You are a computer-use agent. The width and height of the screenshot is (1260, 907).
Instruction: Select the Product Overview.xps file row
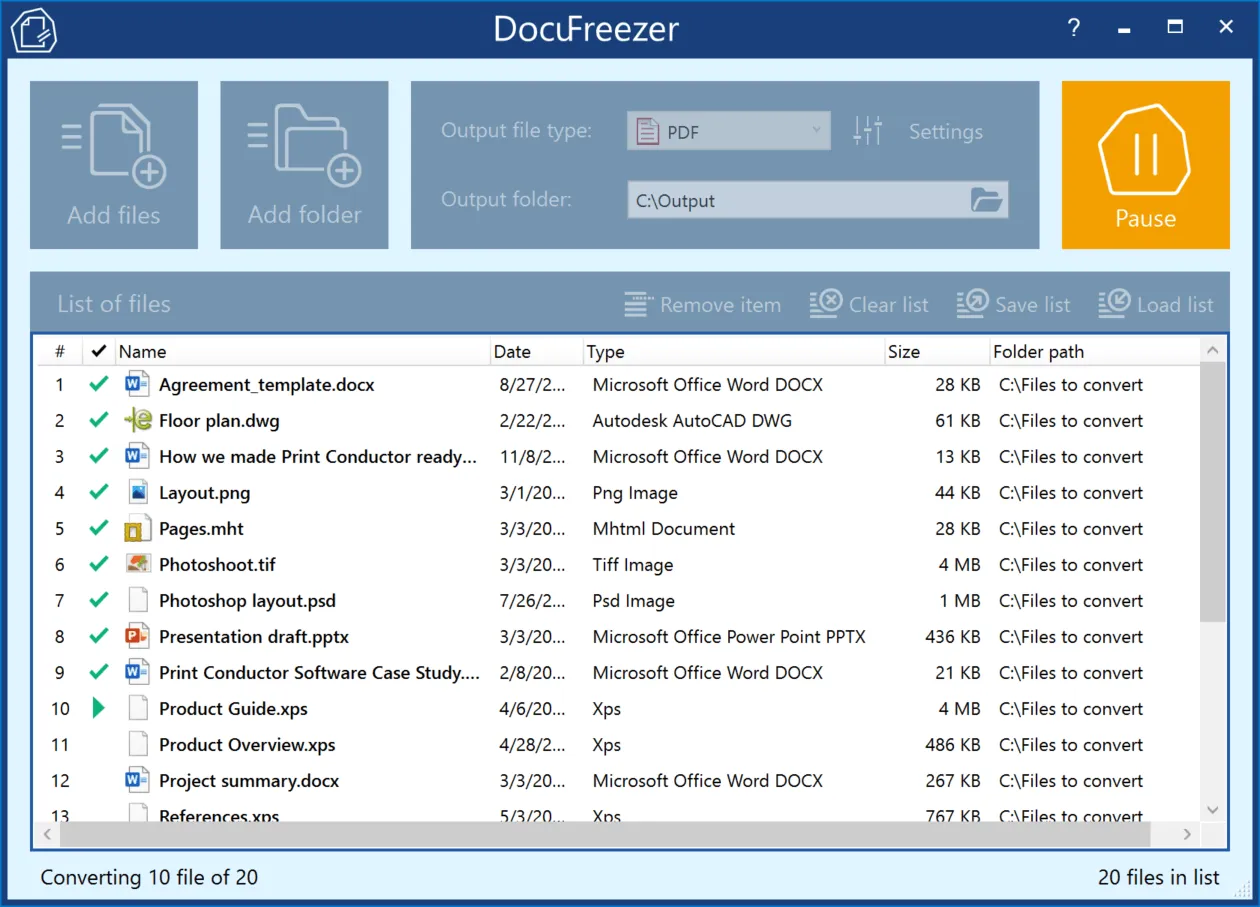247,745
